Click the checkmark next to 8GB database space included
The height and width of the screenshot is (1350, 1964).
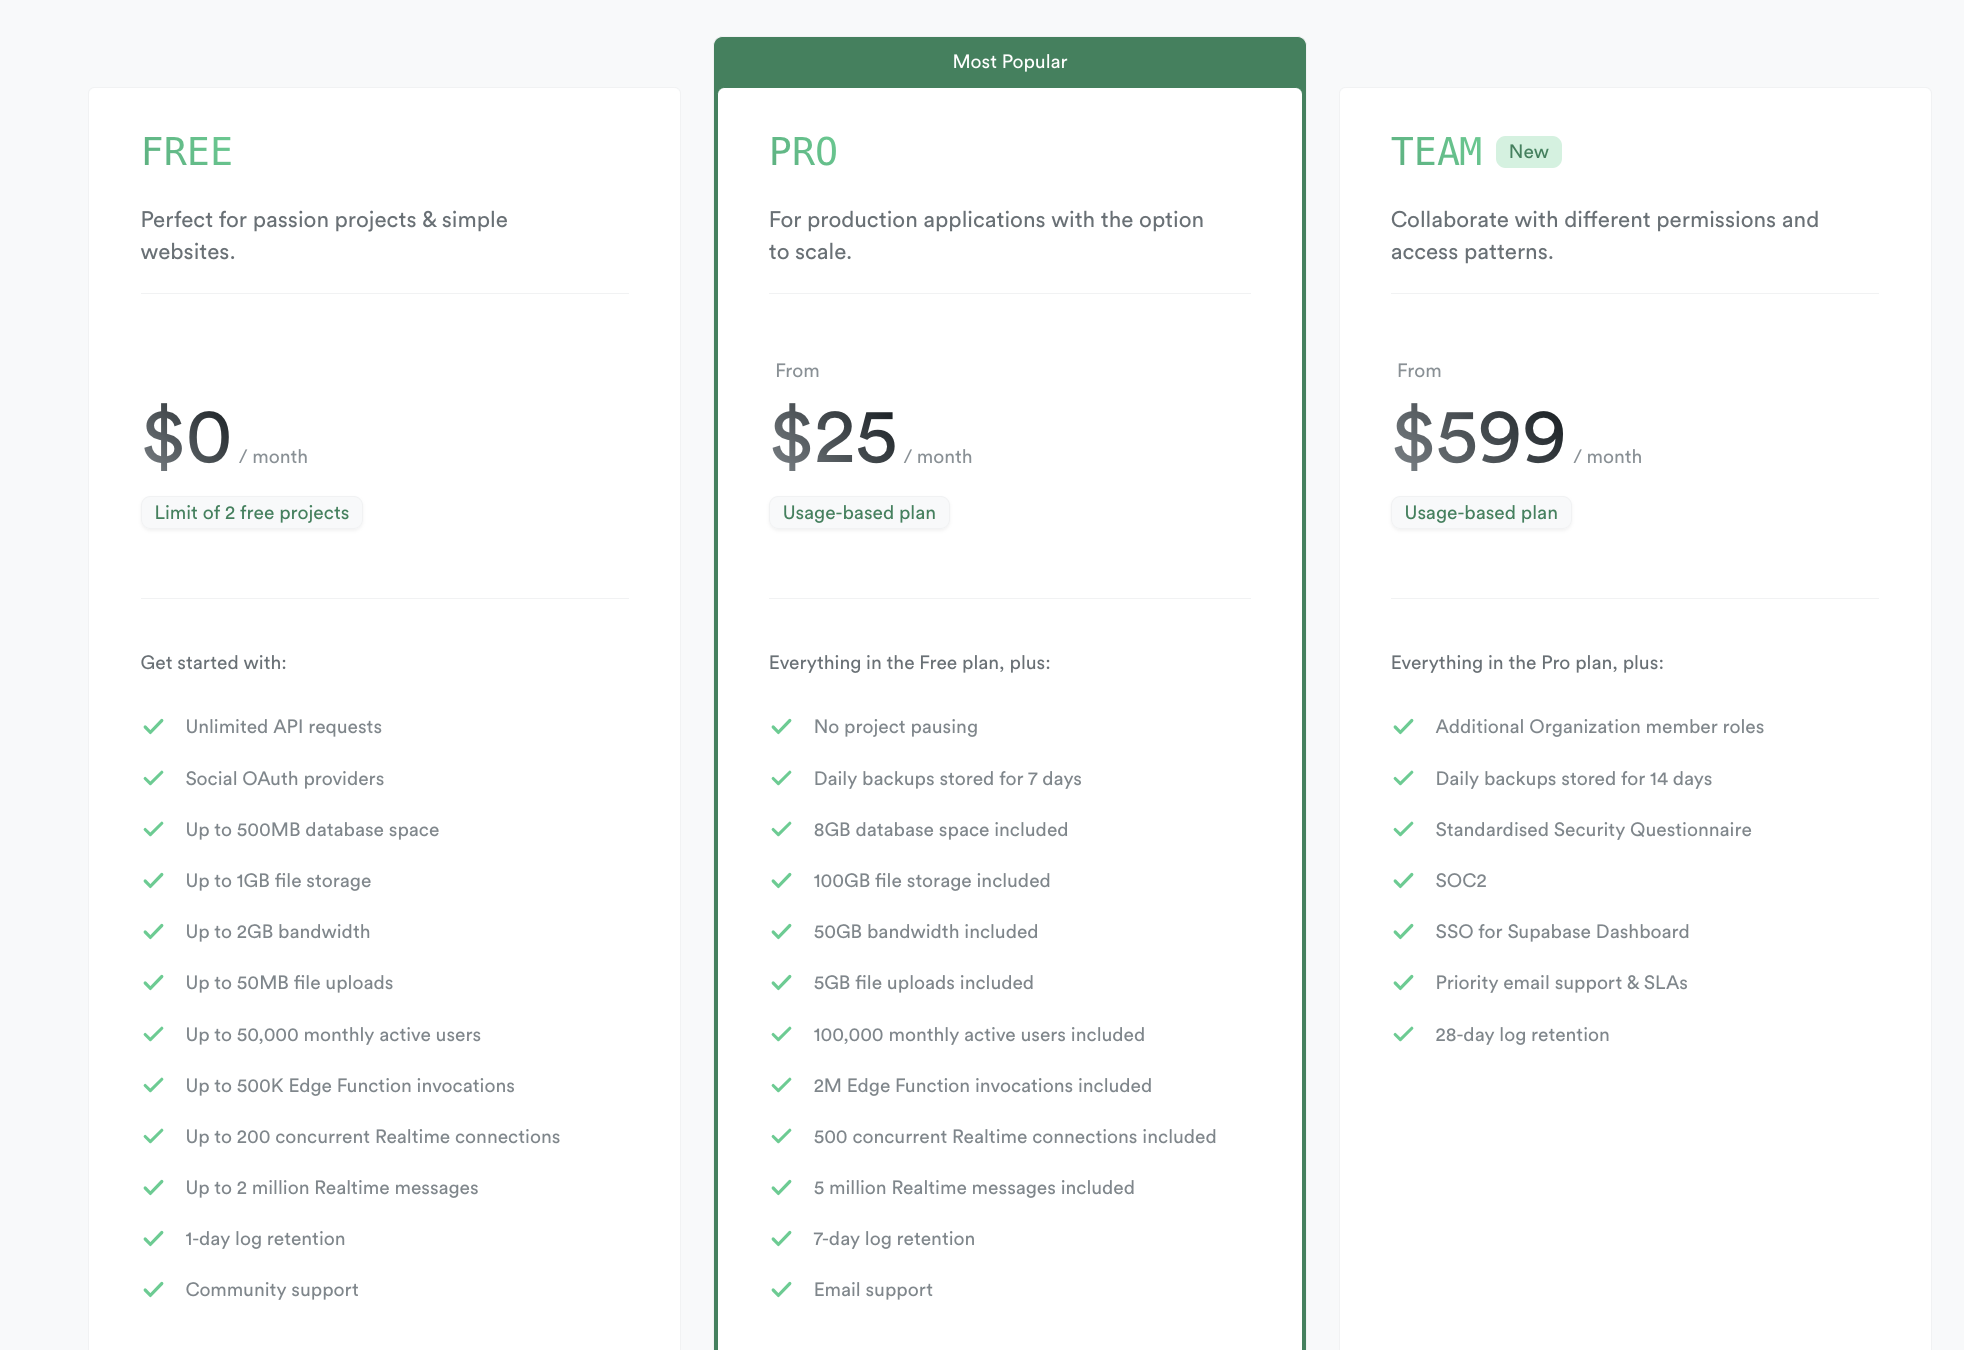782,829
